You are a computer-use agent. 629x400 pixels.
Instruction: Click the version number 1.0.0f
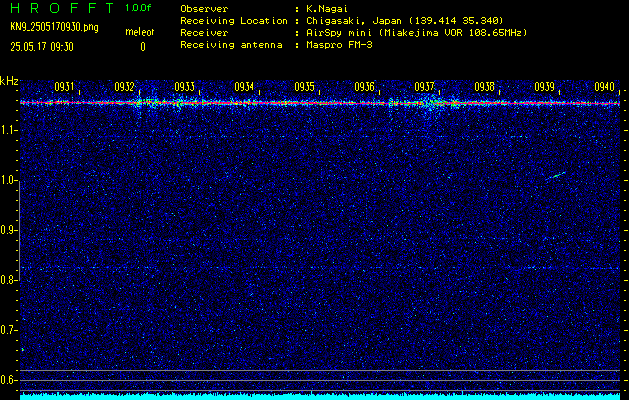(x=138, y=8)
